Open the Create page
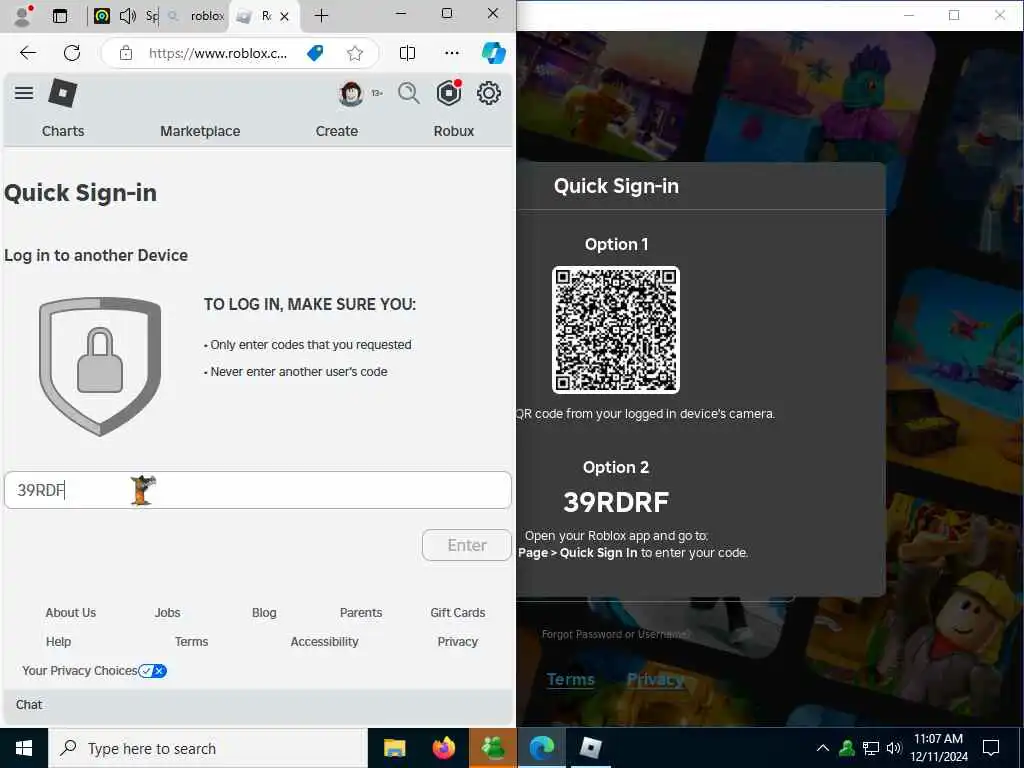This screenshot has height=768, width=1024. pyautogui.click(x=336, y=131)
